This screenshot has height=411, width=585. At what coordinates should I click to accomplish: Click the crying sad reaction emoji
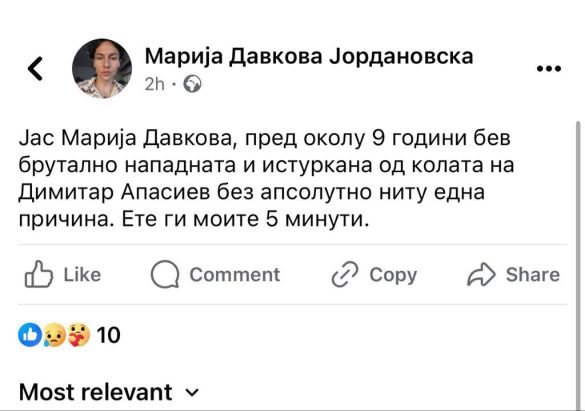click(54, 335)
